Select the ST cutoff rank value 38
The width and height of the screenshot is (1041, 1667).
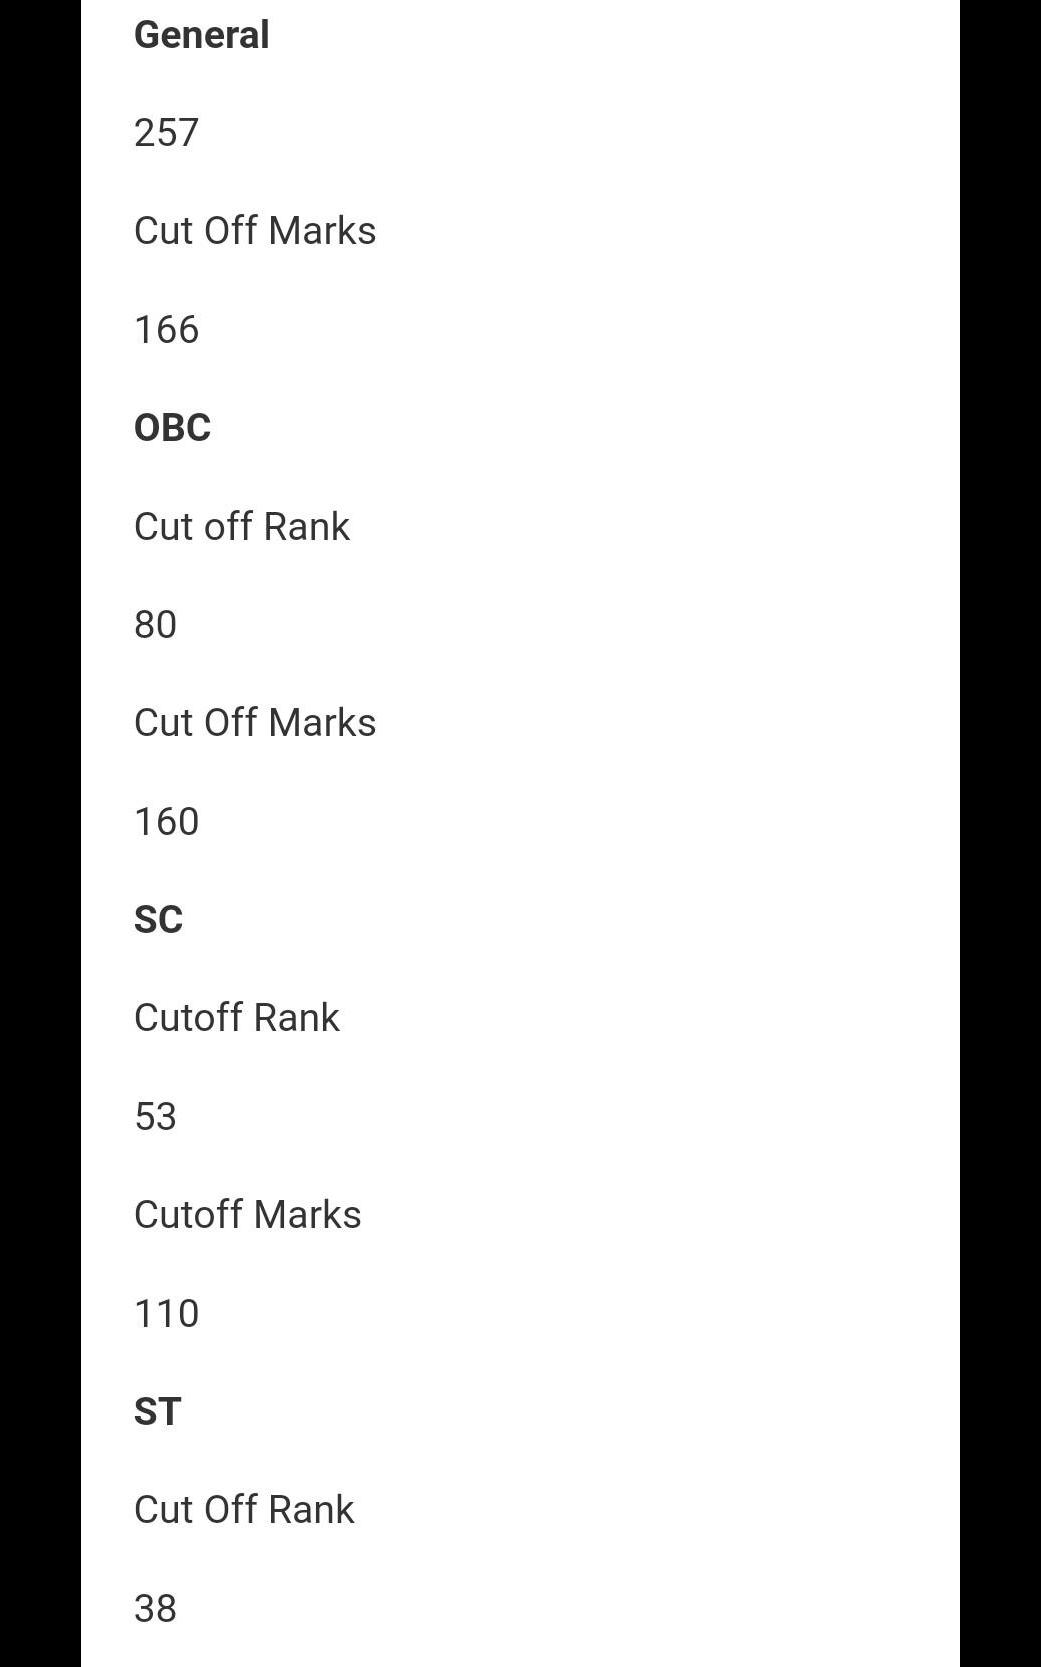click(x=155, y=1609)
